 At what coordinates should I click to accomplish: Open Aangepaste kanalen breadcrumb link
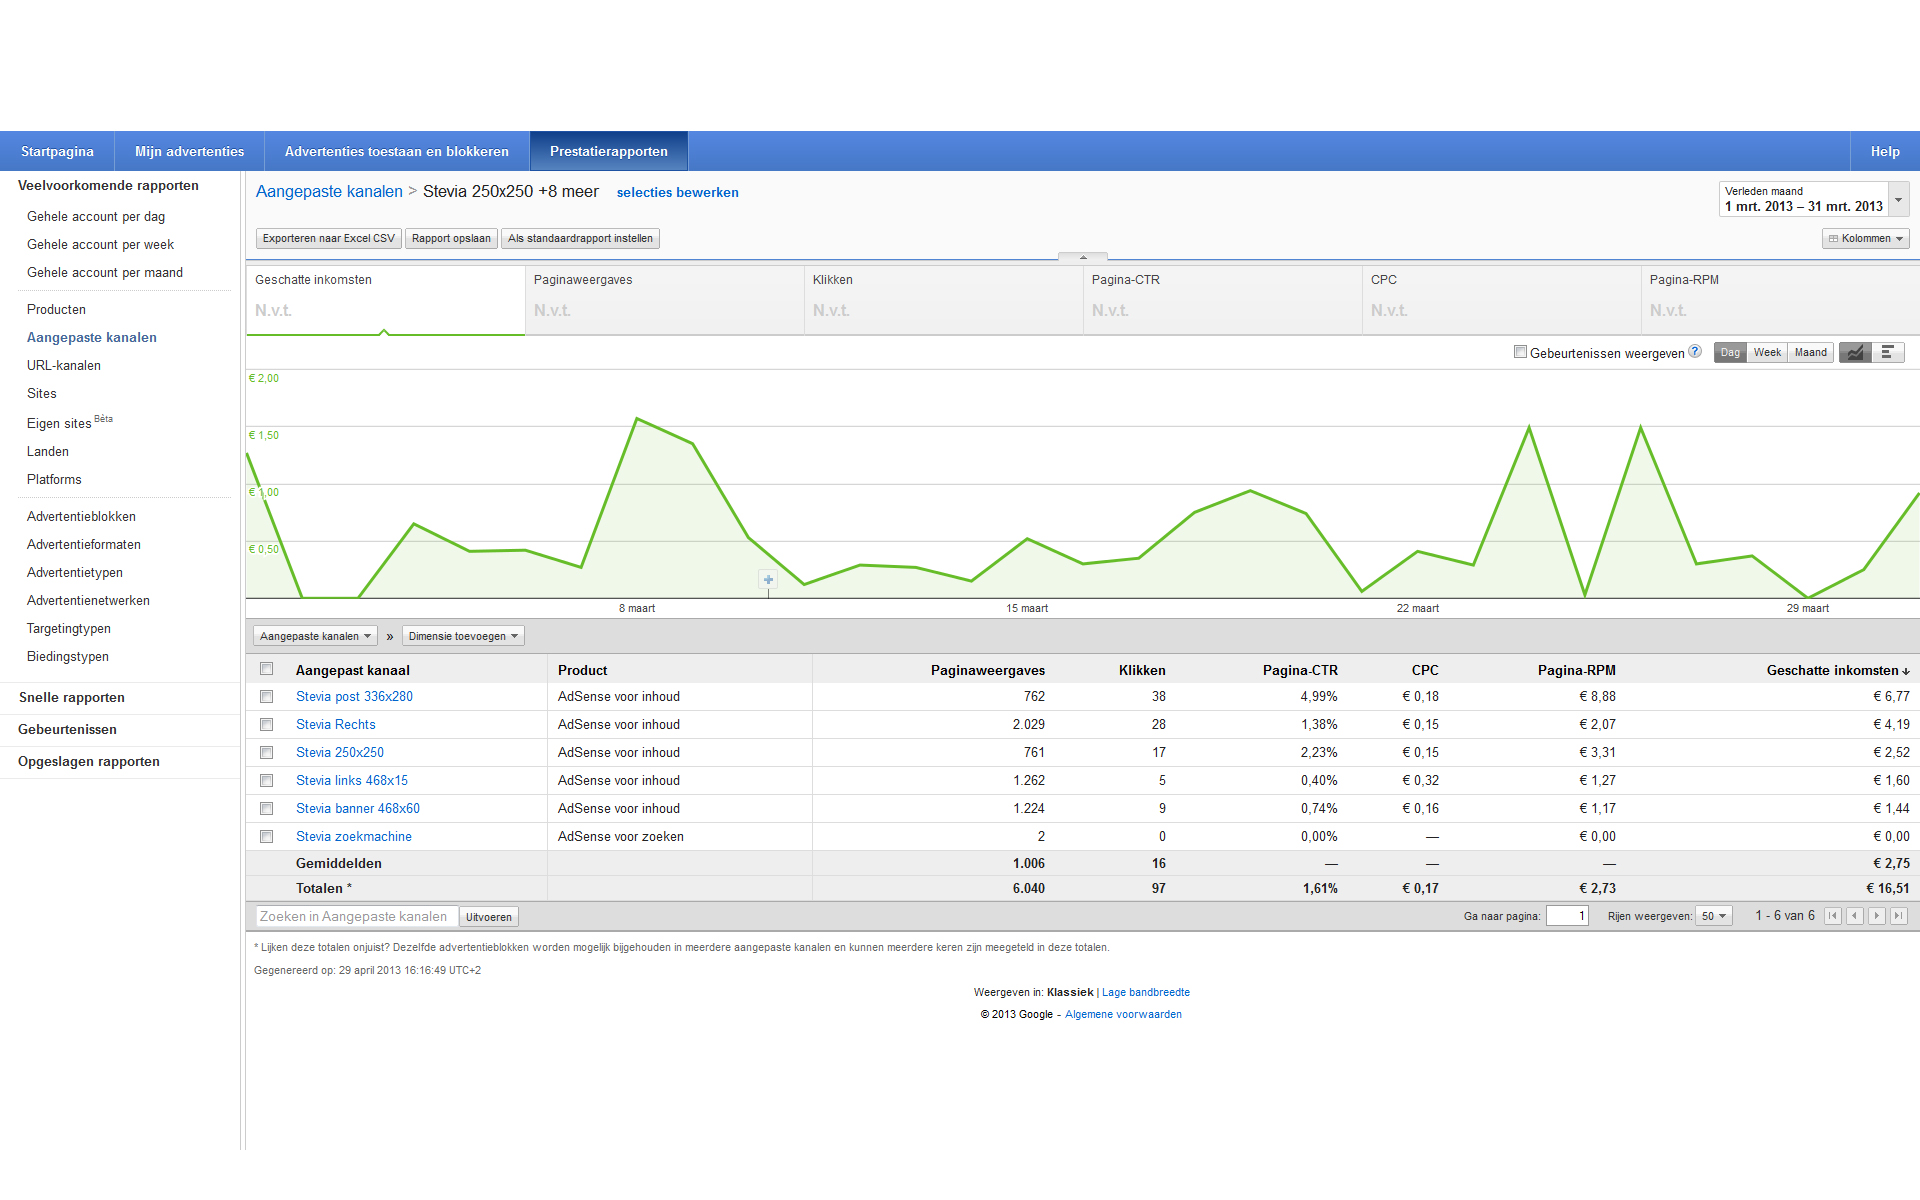[x=329, y=191]
